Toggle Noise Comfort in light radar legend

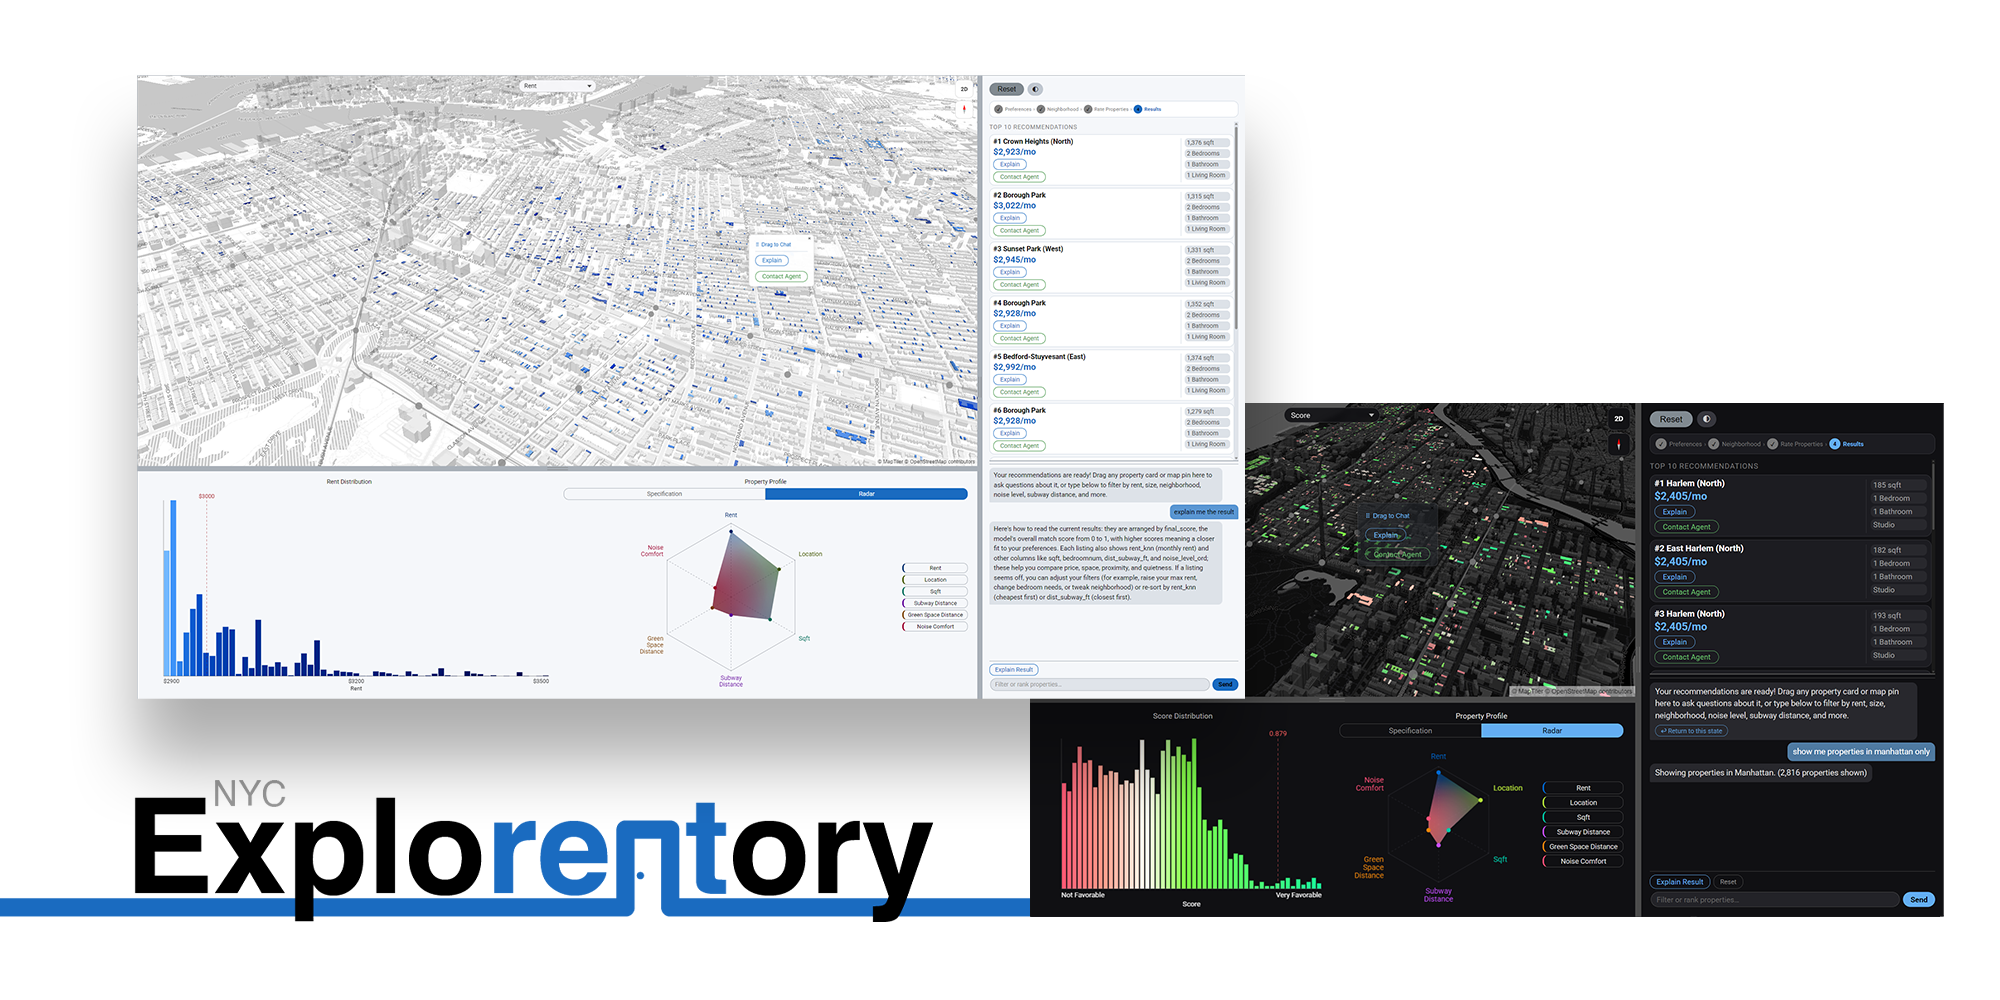point(935,627)
